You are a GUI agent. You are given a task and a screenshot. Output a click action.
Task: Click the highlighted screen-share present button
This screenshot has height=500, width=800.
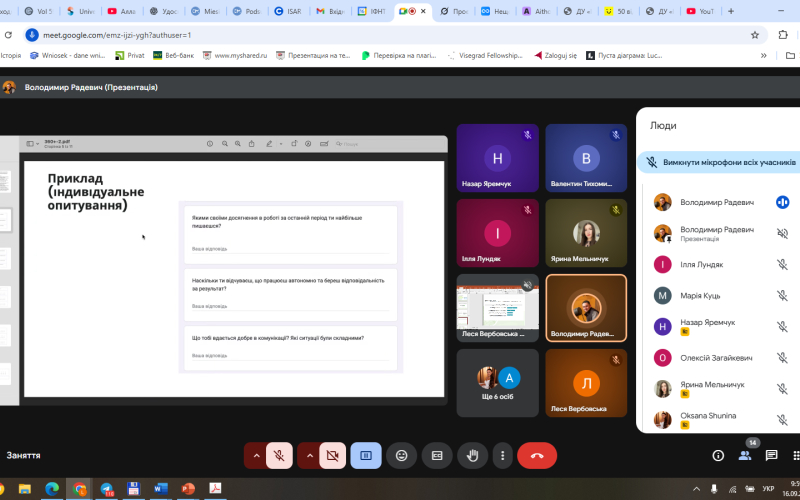(x=366, y=455)
